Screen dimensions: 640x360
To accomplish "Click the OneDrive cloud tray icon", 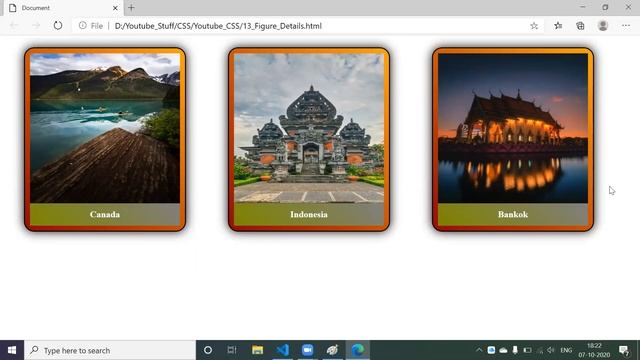I will tap(503, 350).
